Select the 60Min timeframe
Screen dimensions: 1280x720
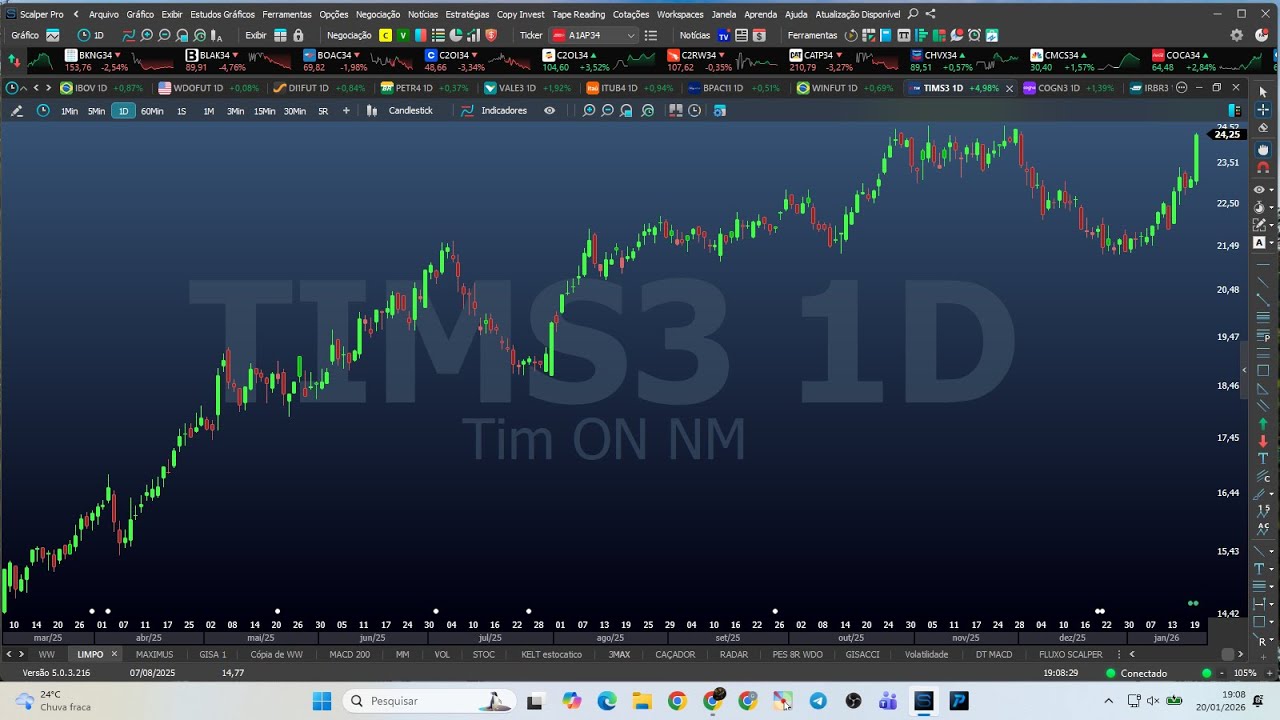(152, 111)
